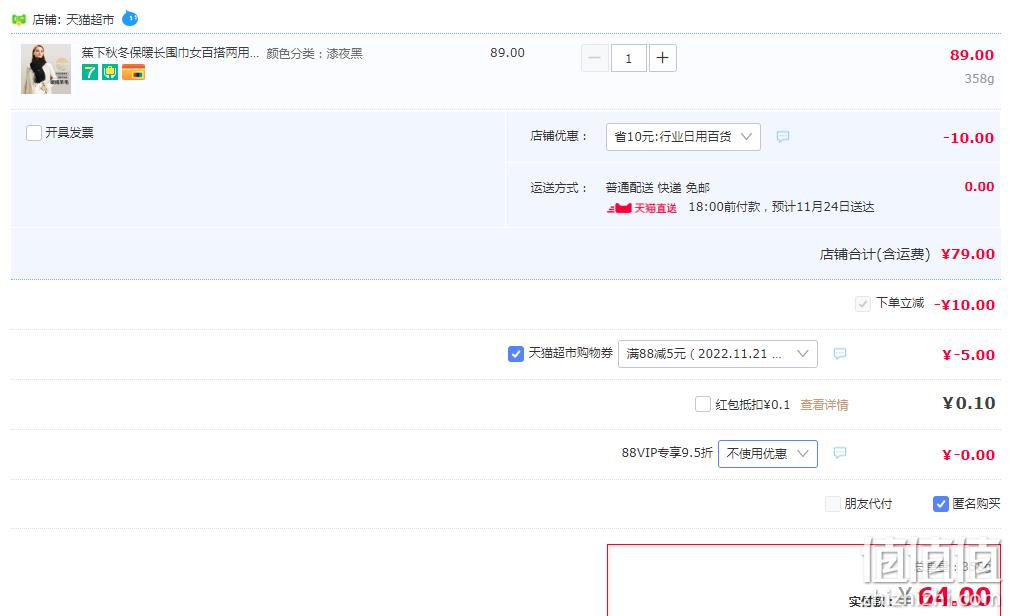This screenshot has width=1011, height=616.
Task: Click the quantity input field showing 1
Action: [629, 58]
